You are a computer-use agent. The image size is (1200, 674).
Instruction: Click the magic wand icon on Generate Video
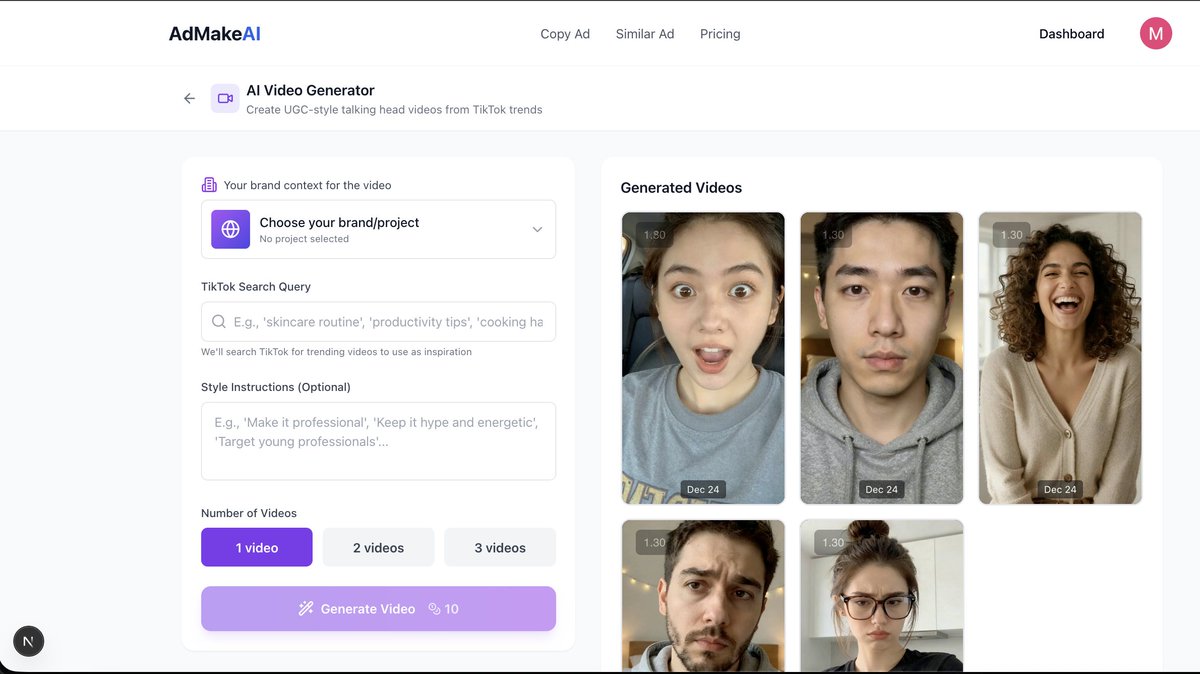pyautogui.click(x=306, y=608)
